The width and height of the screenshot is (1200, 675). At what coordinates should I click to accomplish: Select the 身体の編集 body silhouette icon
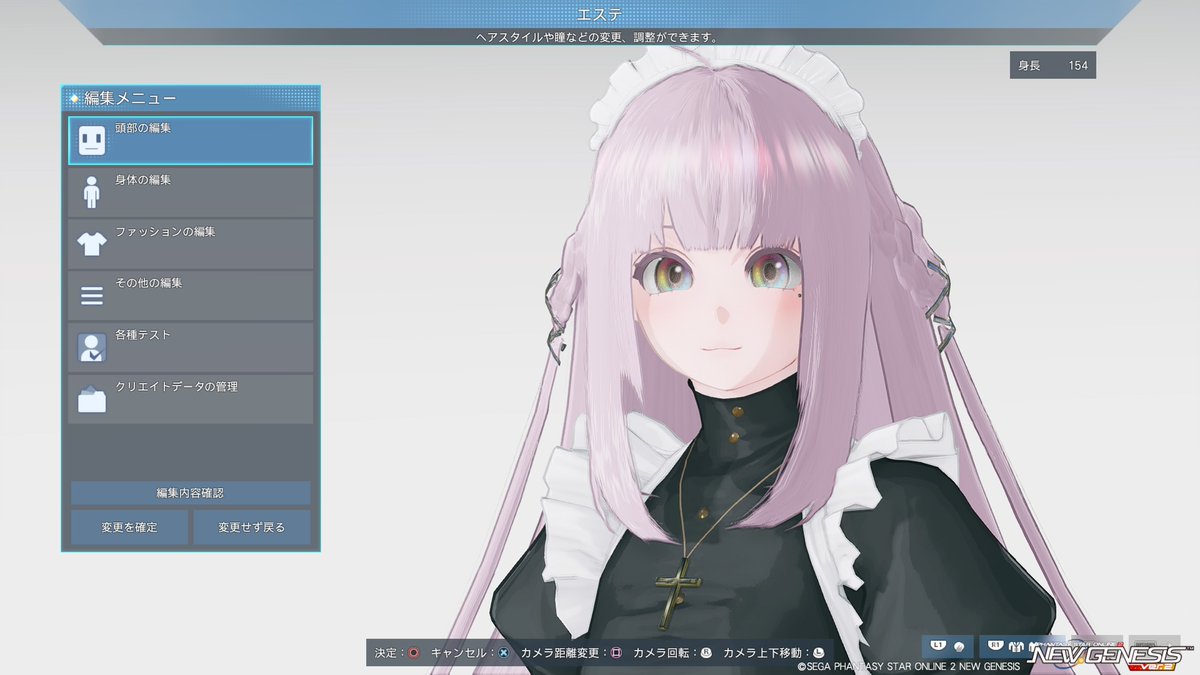tap(92, 192)
